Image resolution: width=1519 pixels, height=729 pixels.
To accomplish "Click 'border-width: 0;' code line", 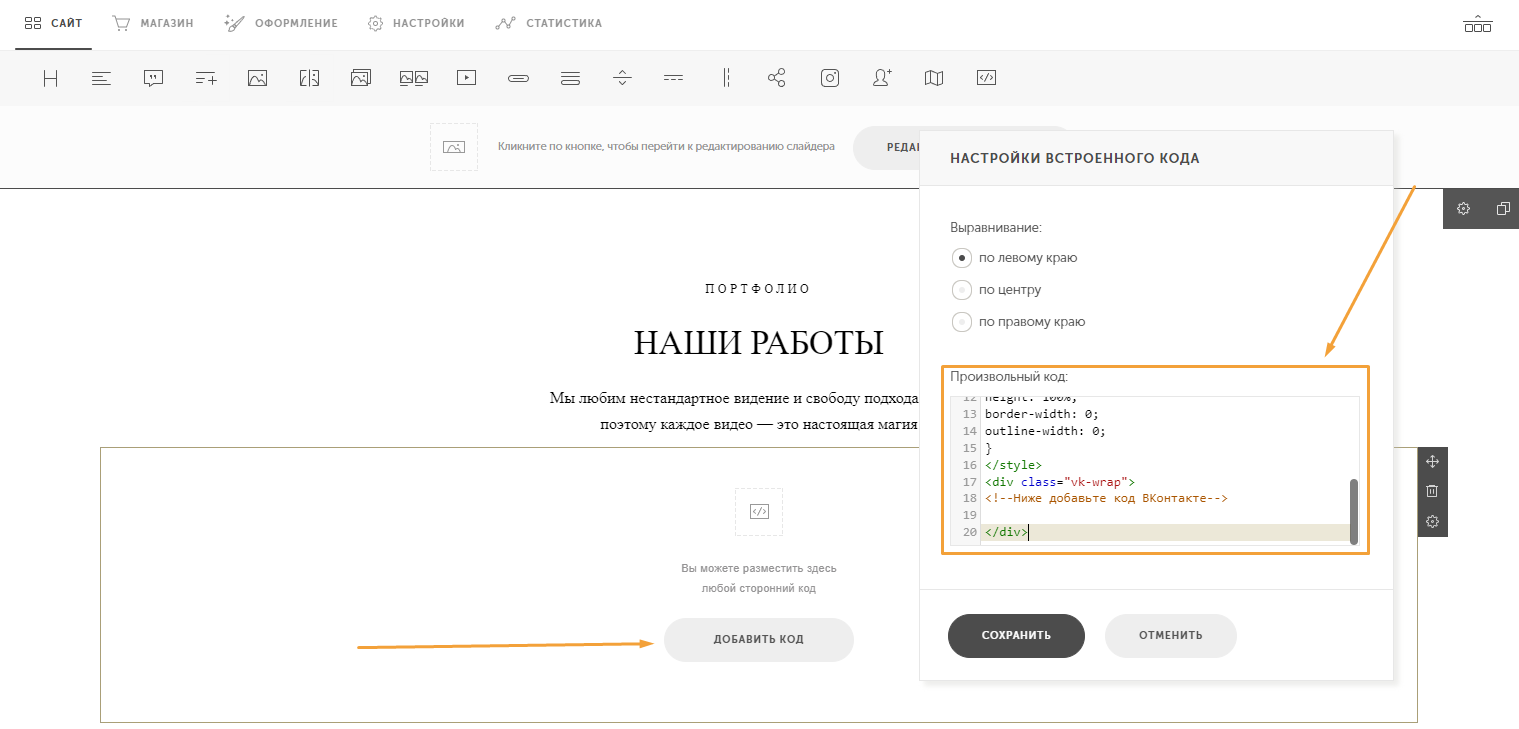I will [1041, 414].
